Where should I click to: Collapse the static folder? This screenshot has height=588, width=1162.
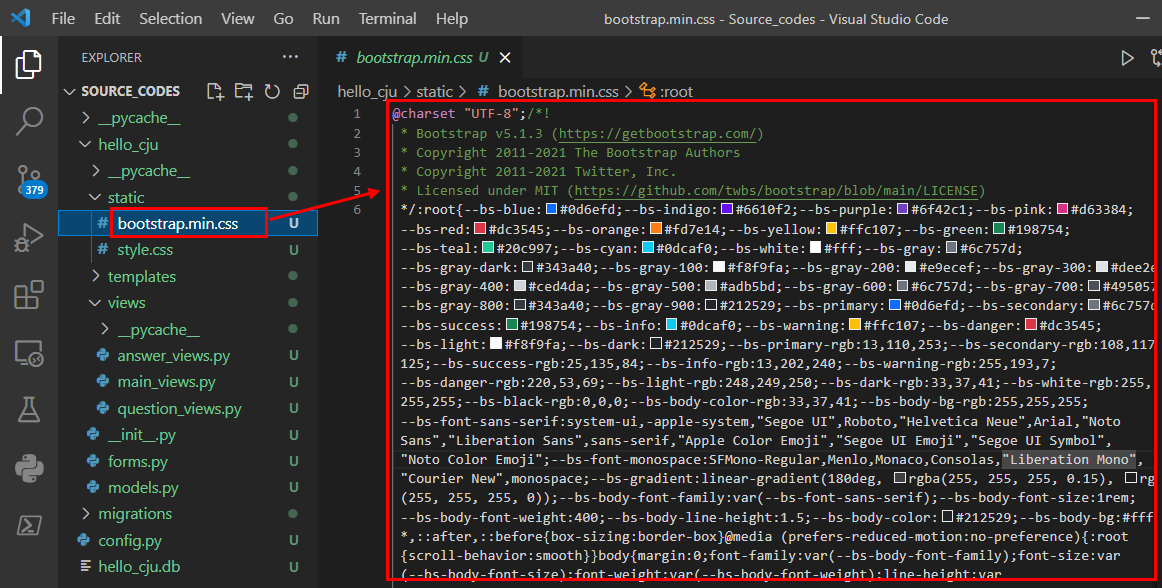click(x=95, y=197)
